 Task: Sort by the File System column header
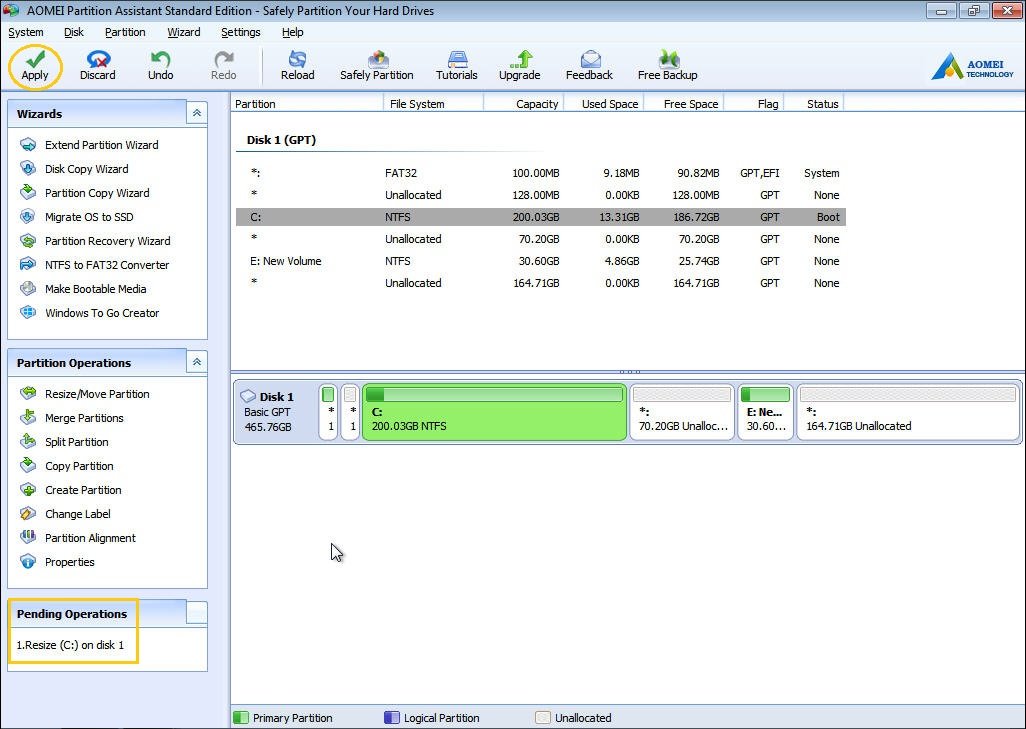433,103
